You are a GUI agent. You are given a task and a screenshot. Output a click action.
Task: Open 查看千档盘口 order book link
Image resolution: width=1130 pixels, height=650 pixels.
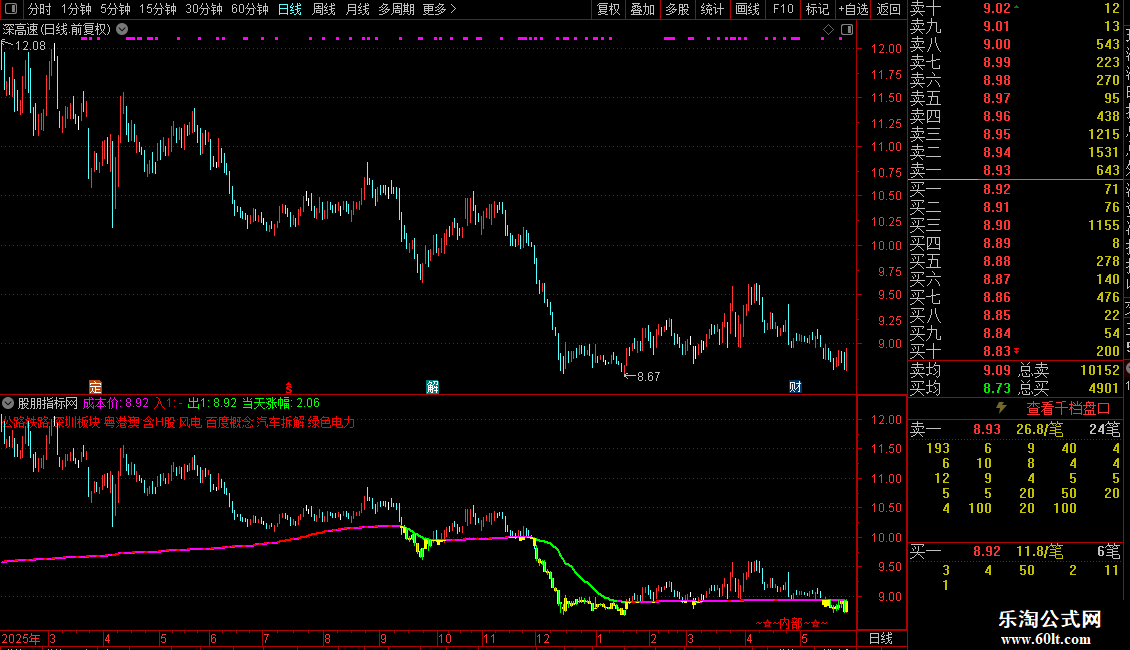click(1068, 409)
